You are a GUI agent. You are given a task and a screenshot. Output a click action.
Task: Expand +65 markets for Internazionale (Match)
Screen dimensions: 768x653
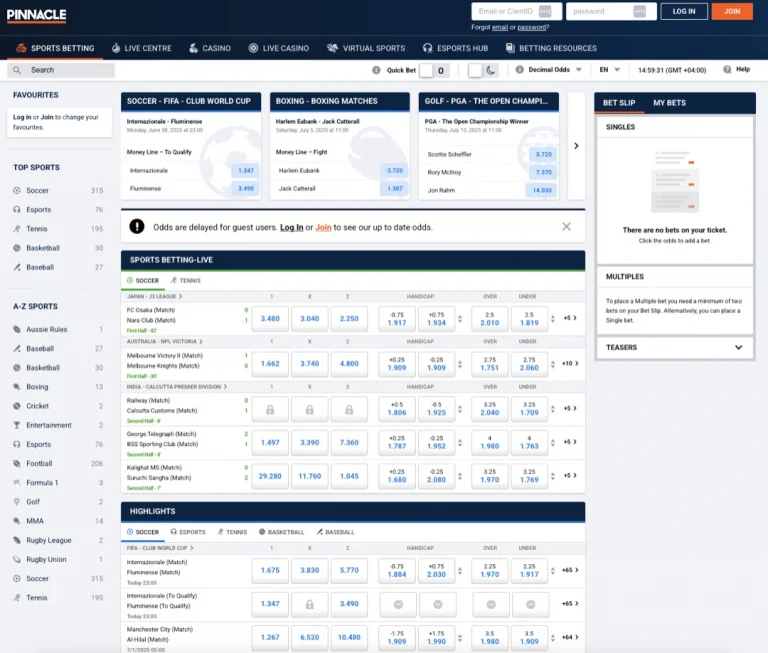570,570
